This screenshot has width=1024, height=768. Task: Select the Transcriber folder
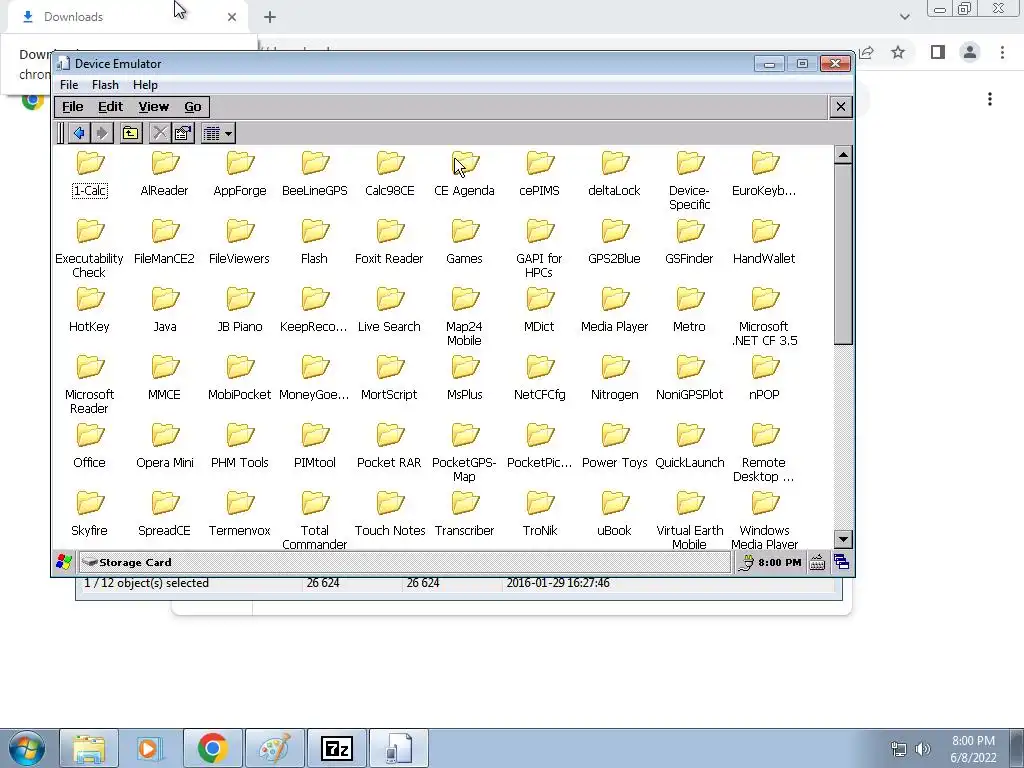[464, 513]
